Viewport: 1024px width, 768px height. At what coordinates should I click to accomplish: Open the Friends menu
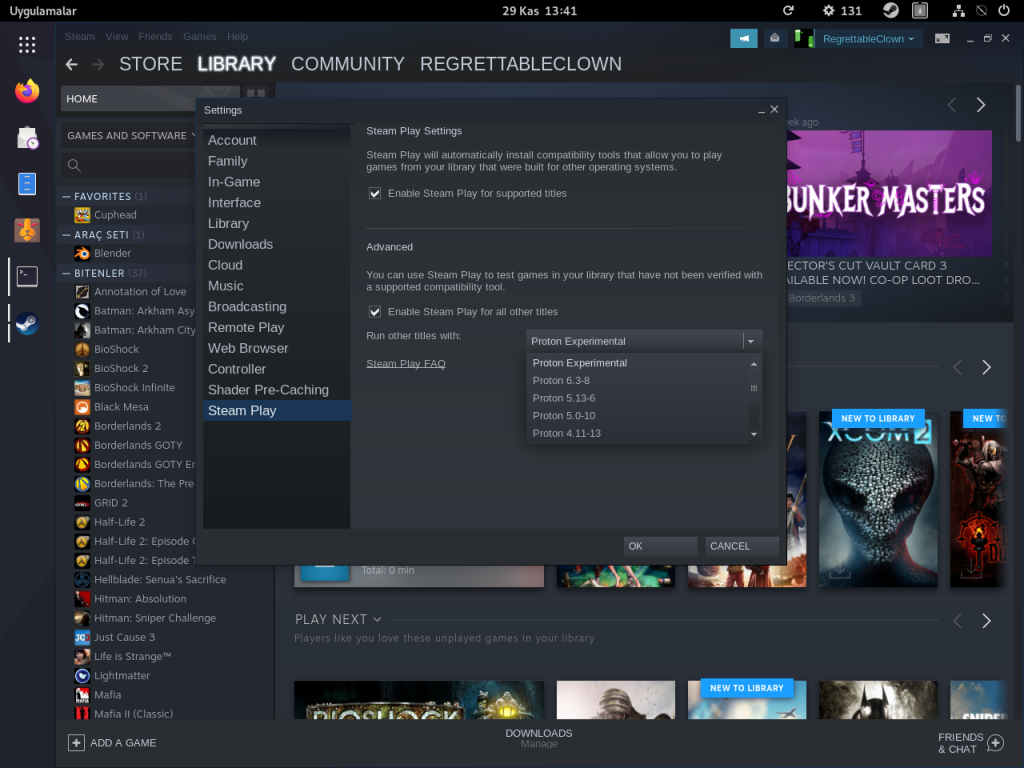coord(155,37)
